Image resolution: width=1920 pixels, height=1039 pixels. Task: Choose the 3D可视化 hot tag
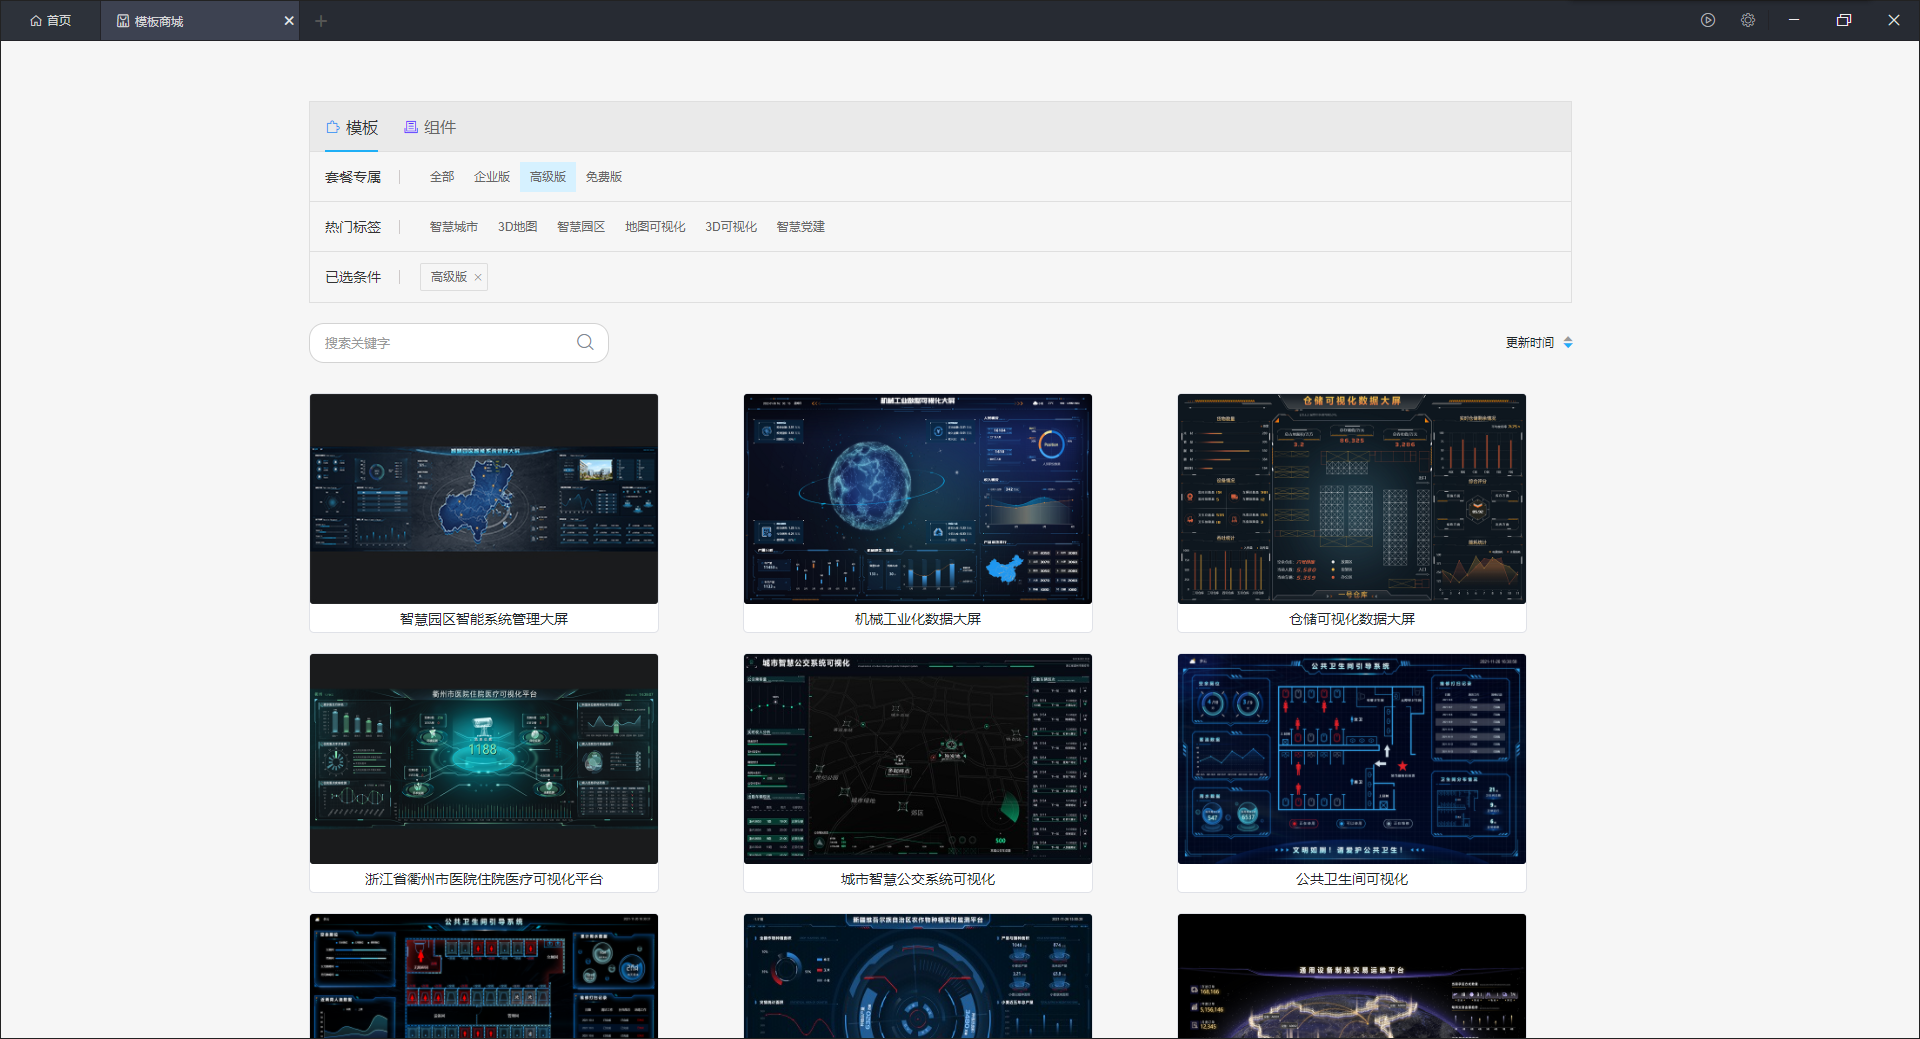pos(731,227)
